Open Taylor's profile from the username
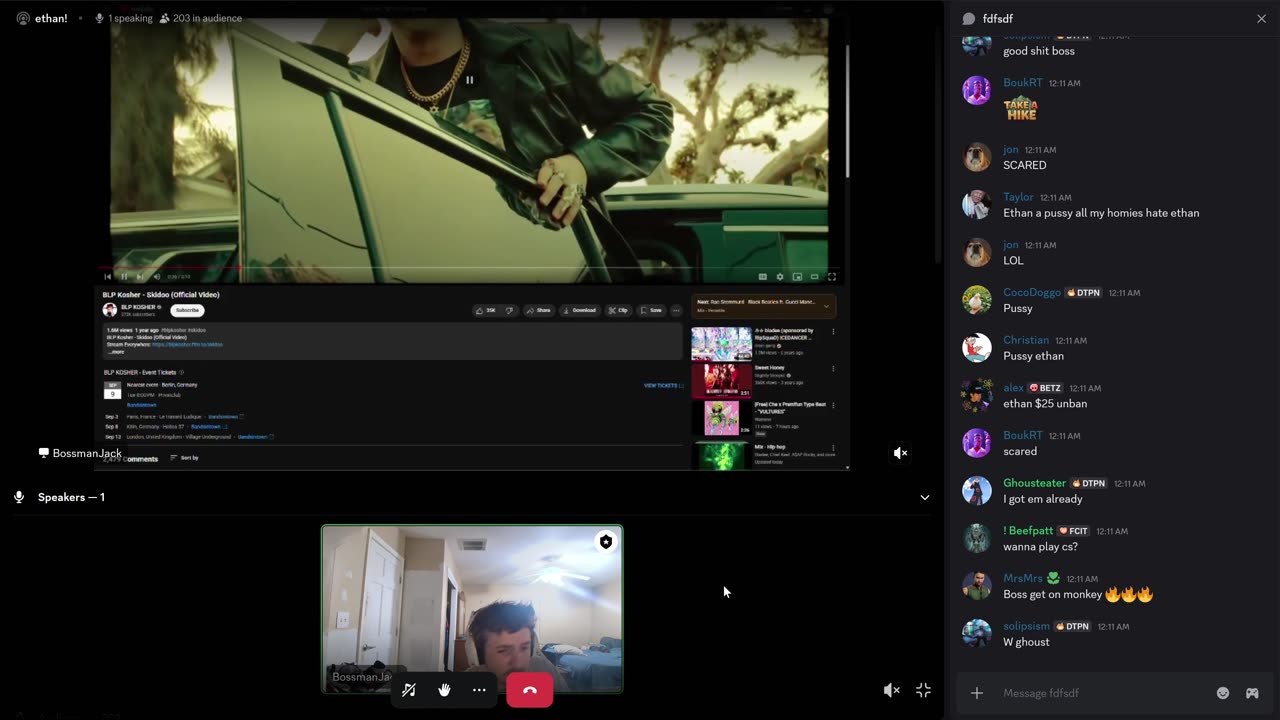The height and width of the screenshot is (720, 1280). [1018, 197]
